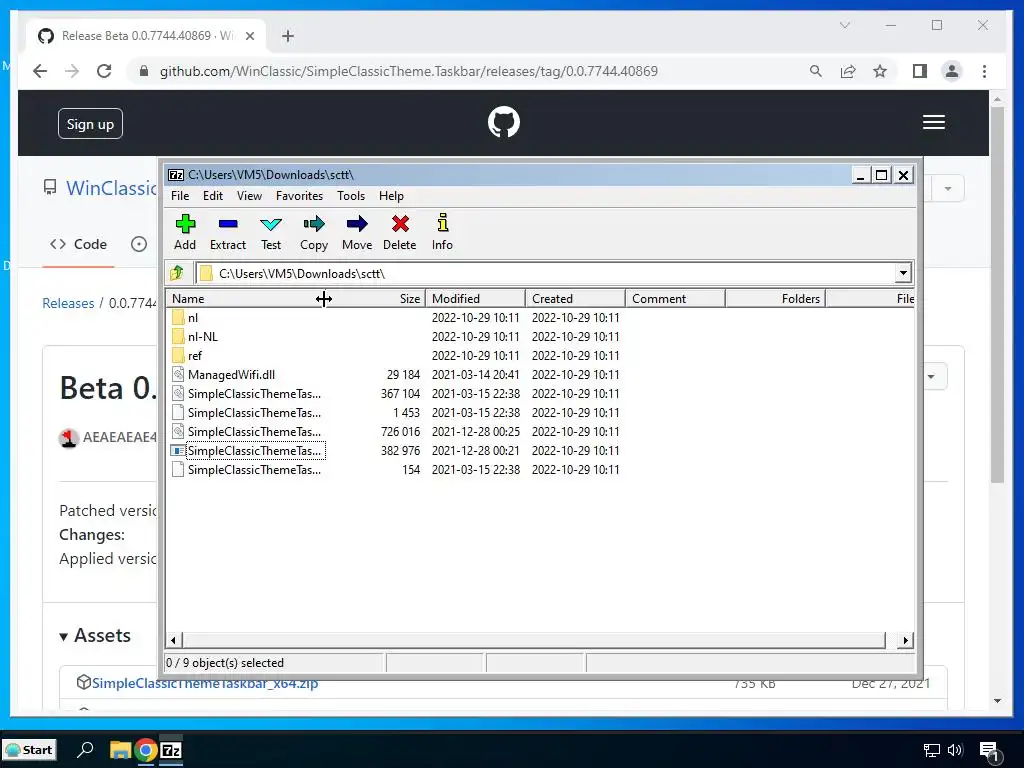Open the Issues tab icon on GitHub
This screenshot has height=768, width=1024.
[x=138, y=244]
